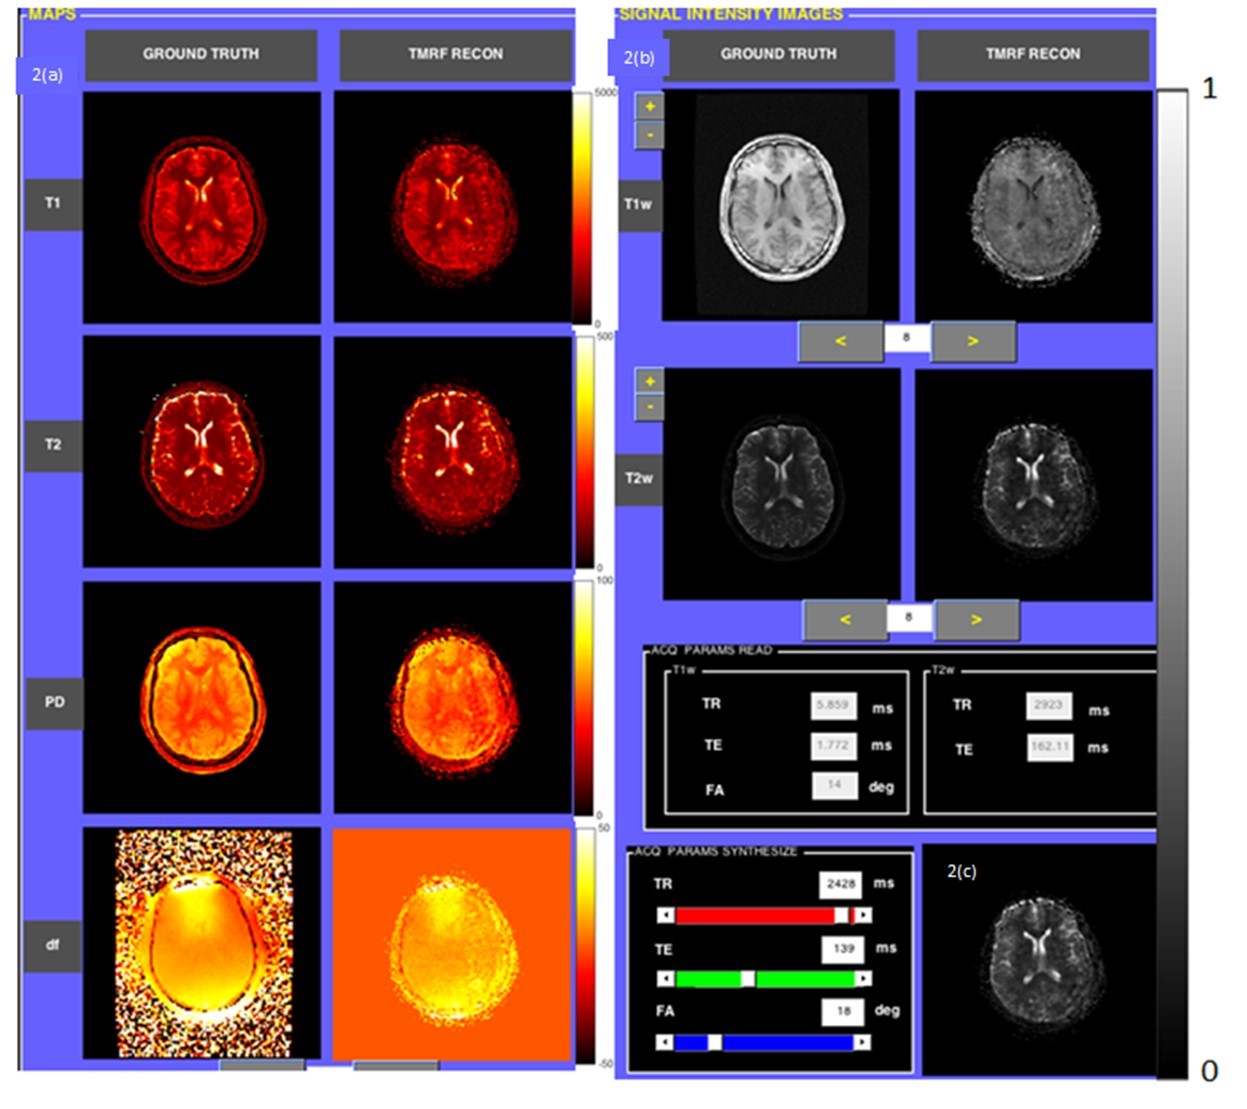Viewport: 1247px width, 1109px height.
Task: Click the PD map row label button
Action: pos(54,702)
